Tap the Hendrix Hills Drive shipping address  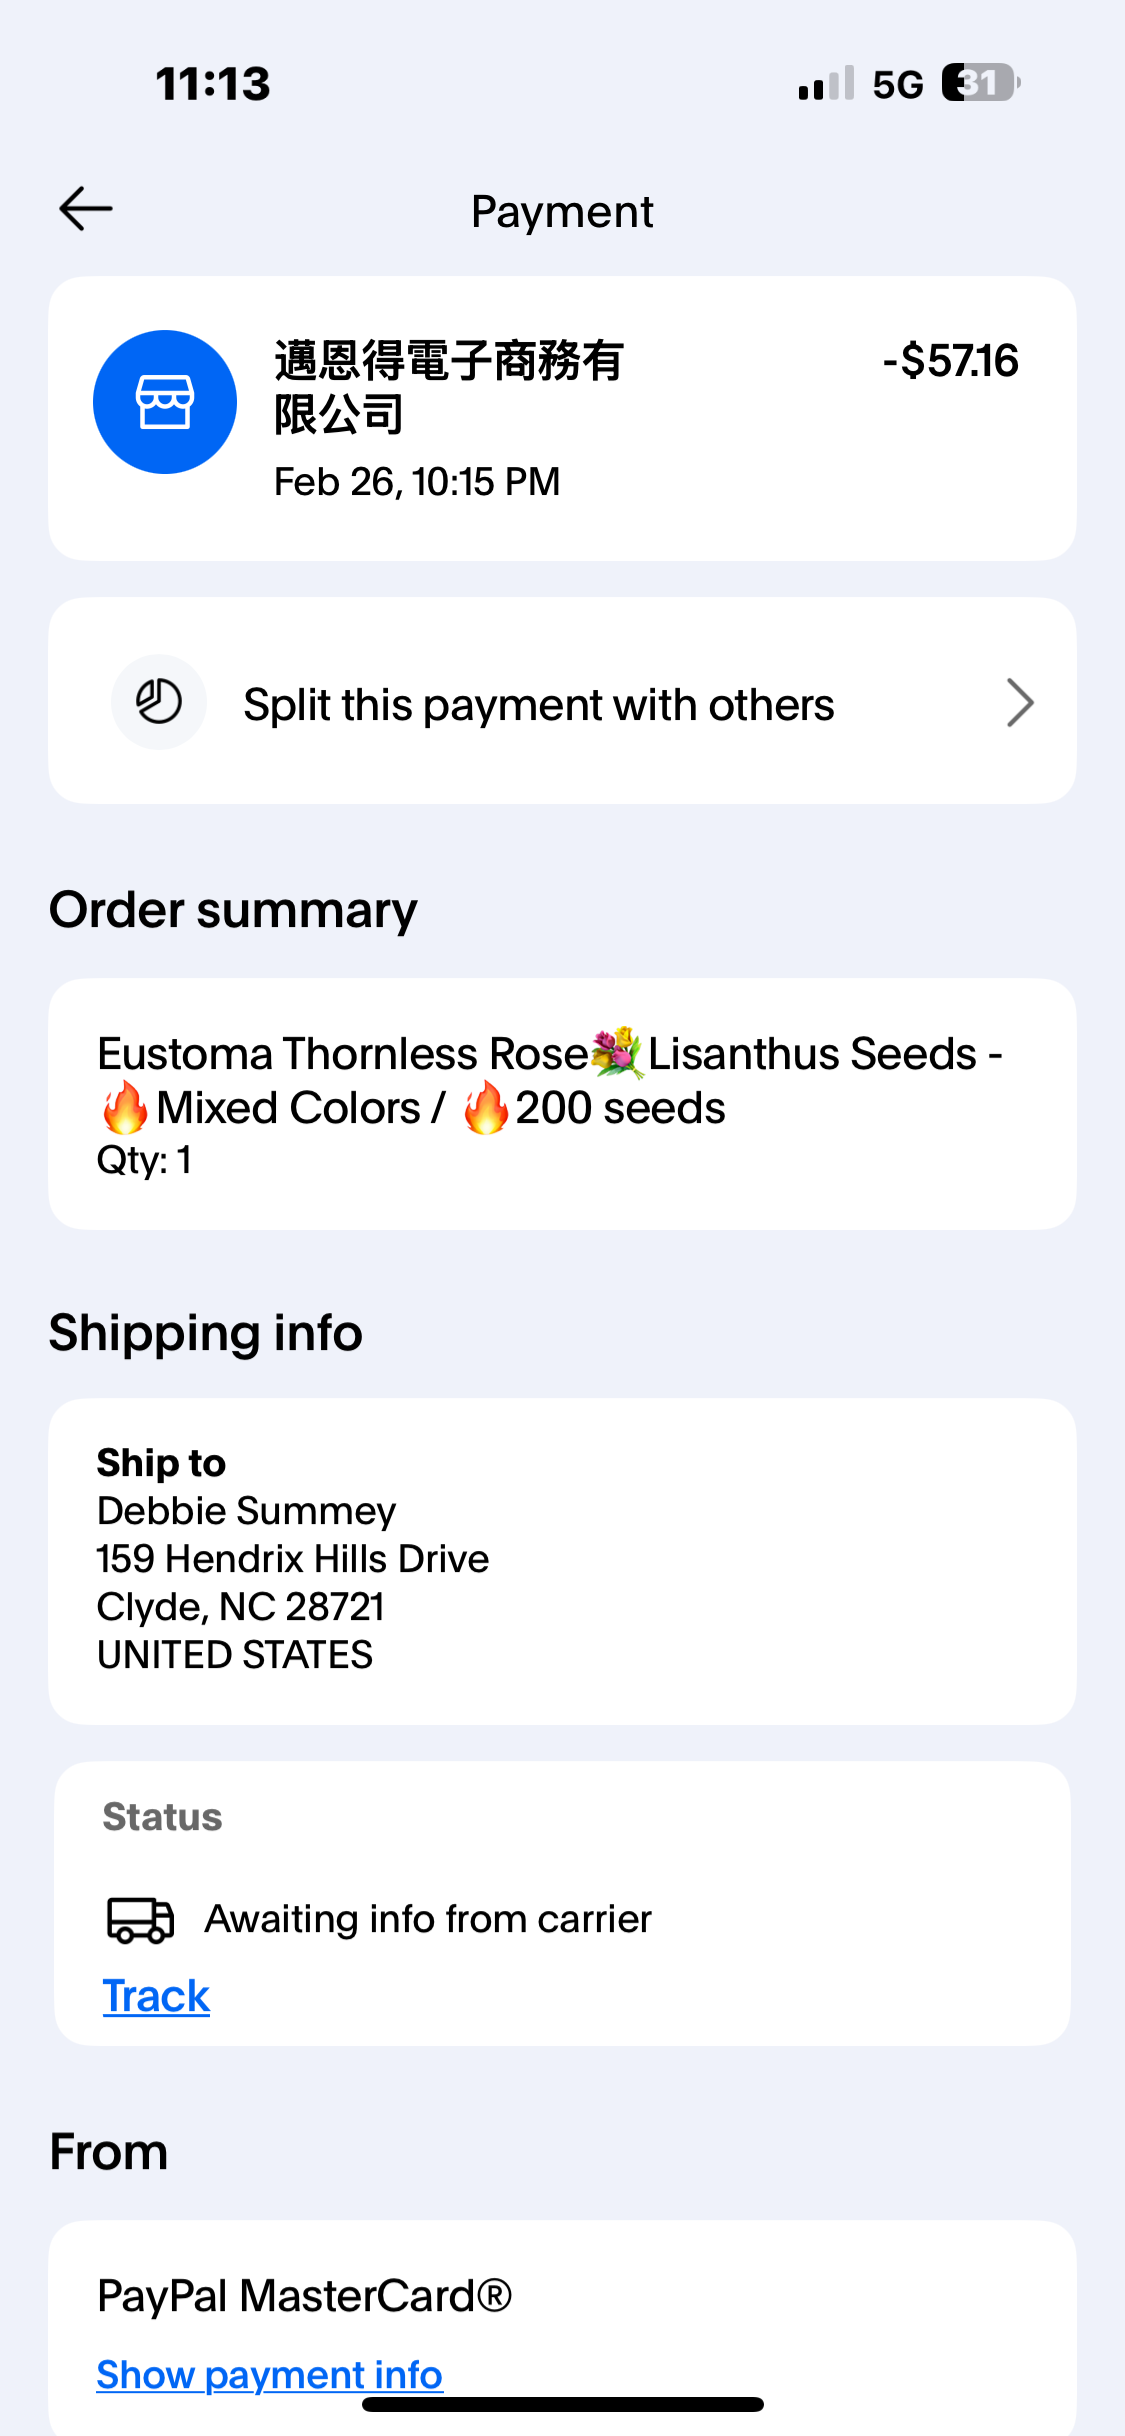click(293, 1559)
